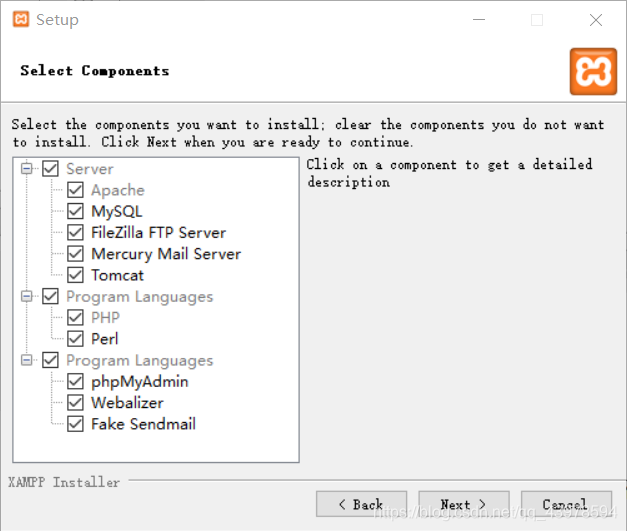Collapse the second Program Languages group
This screenshot has width=627, height=531.
(x=26, y=360)
